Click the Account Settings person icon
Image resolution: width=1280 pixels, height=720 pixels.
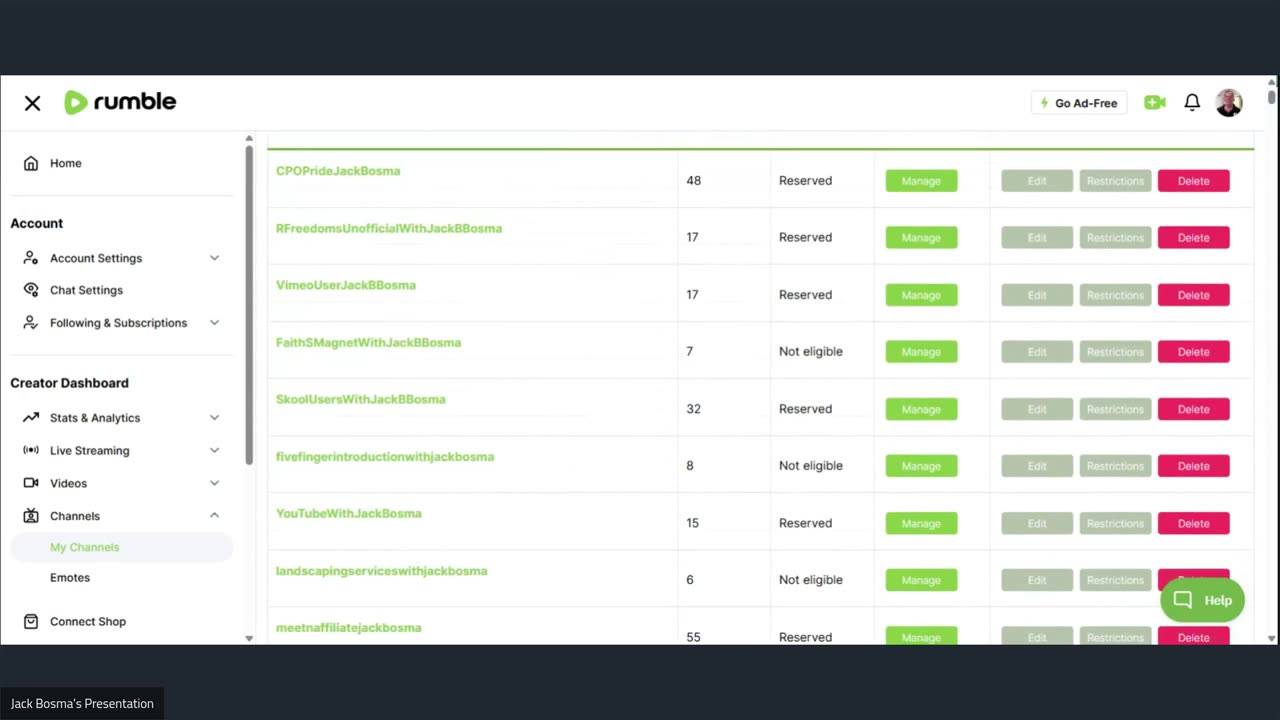tap(31, 258)
